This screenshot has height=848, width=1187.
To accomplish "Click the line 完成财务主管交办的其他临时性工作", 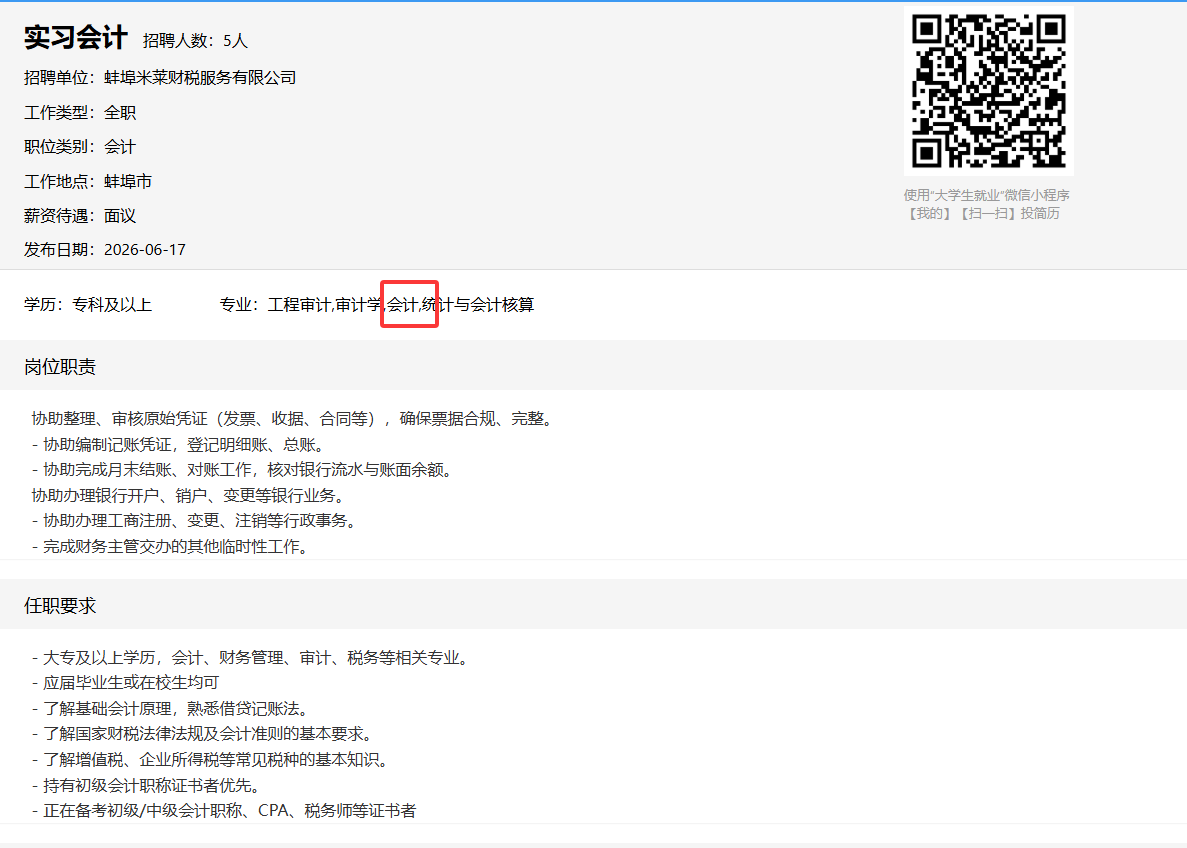I will (x=172, y=547).
